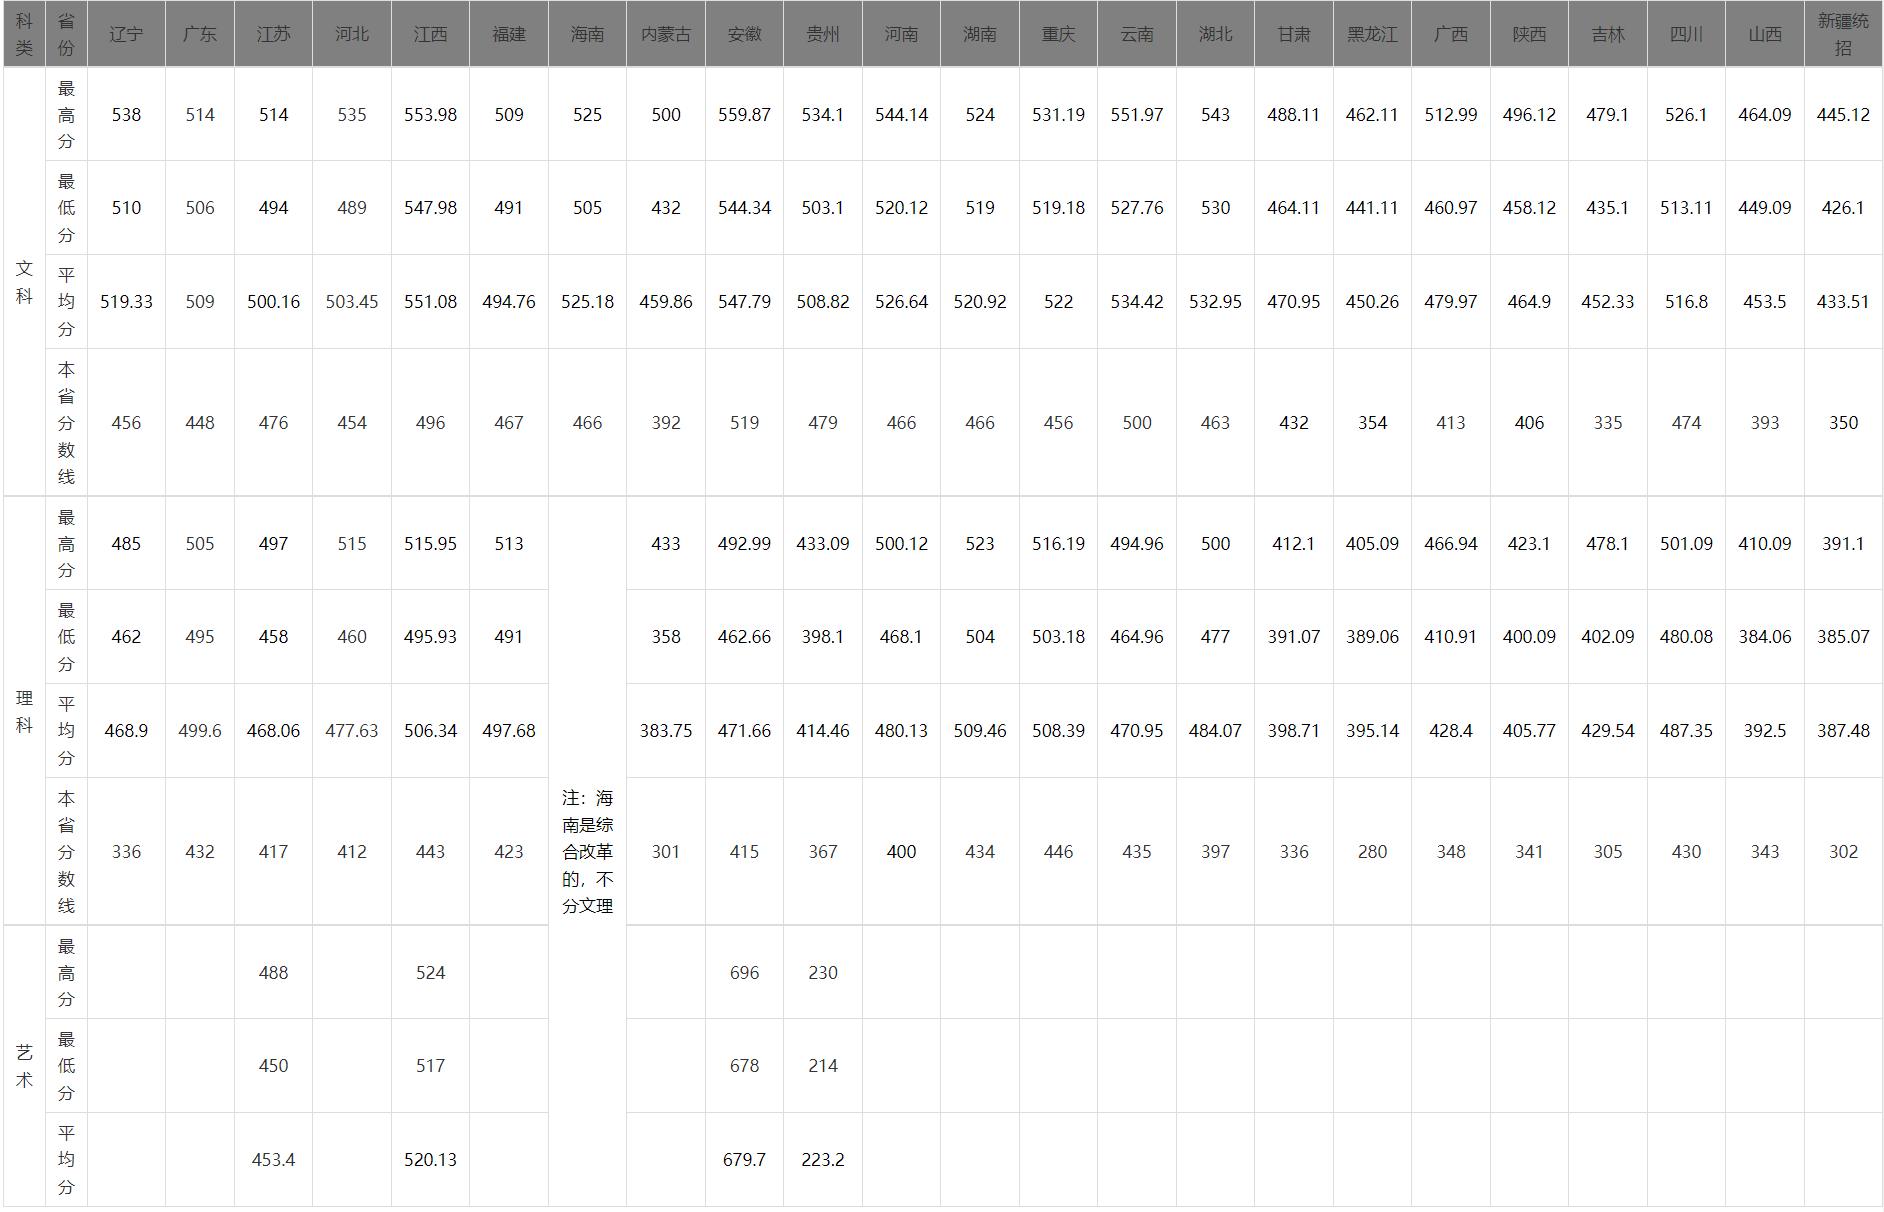Click the 文科 本省分数线 row label
This screenshot has height=1212, width=1884.
66,422
